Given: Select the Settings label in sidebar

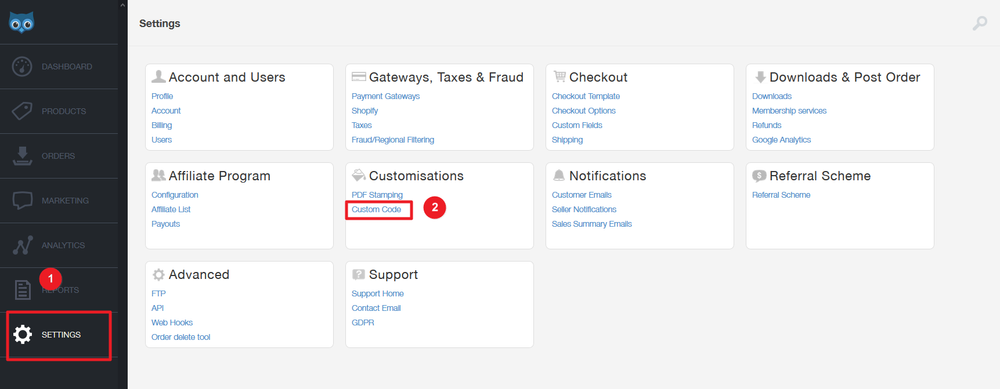Looking at the screenshot, I should pyautogui.click(x=61, y=334).
